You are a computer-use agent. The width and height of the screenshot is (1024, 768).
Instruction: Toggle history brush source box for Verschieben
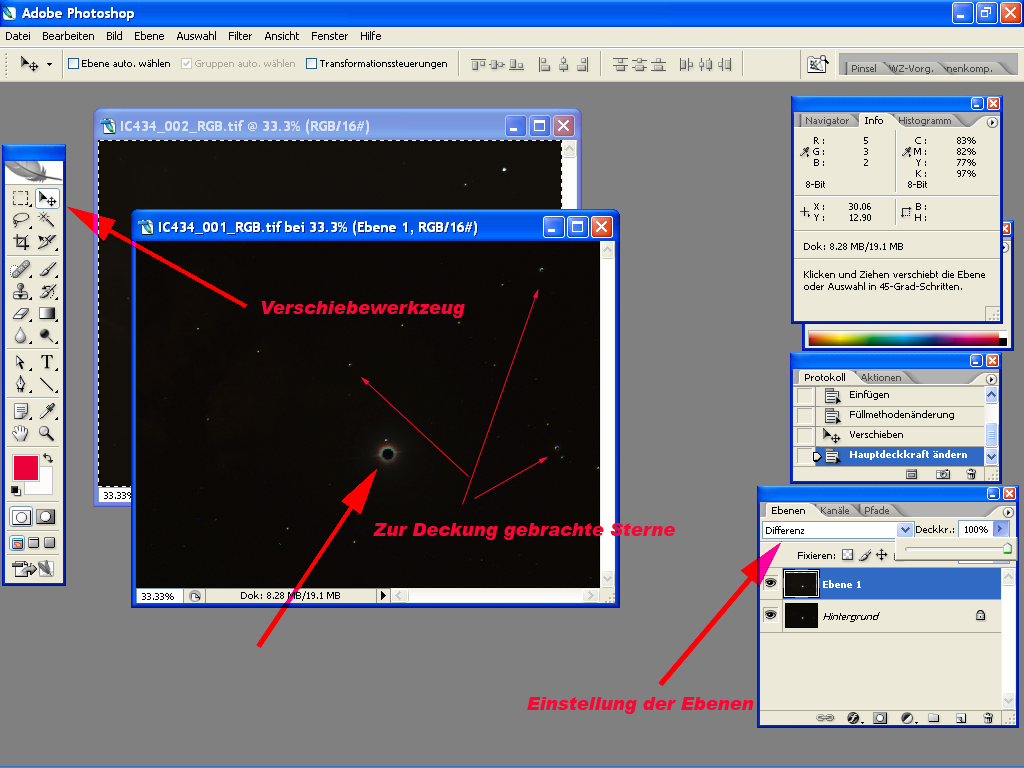click(x=805, y=435)
